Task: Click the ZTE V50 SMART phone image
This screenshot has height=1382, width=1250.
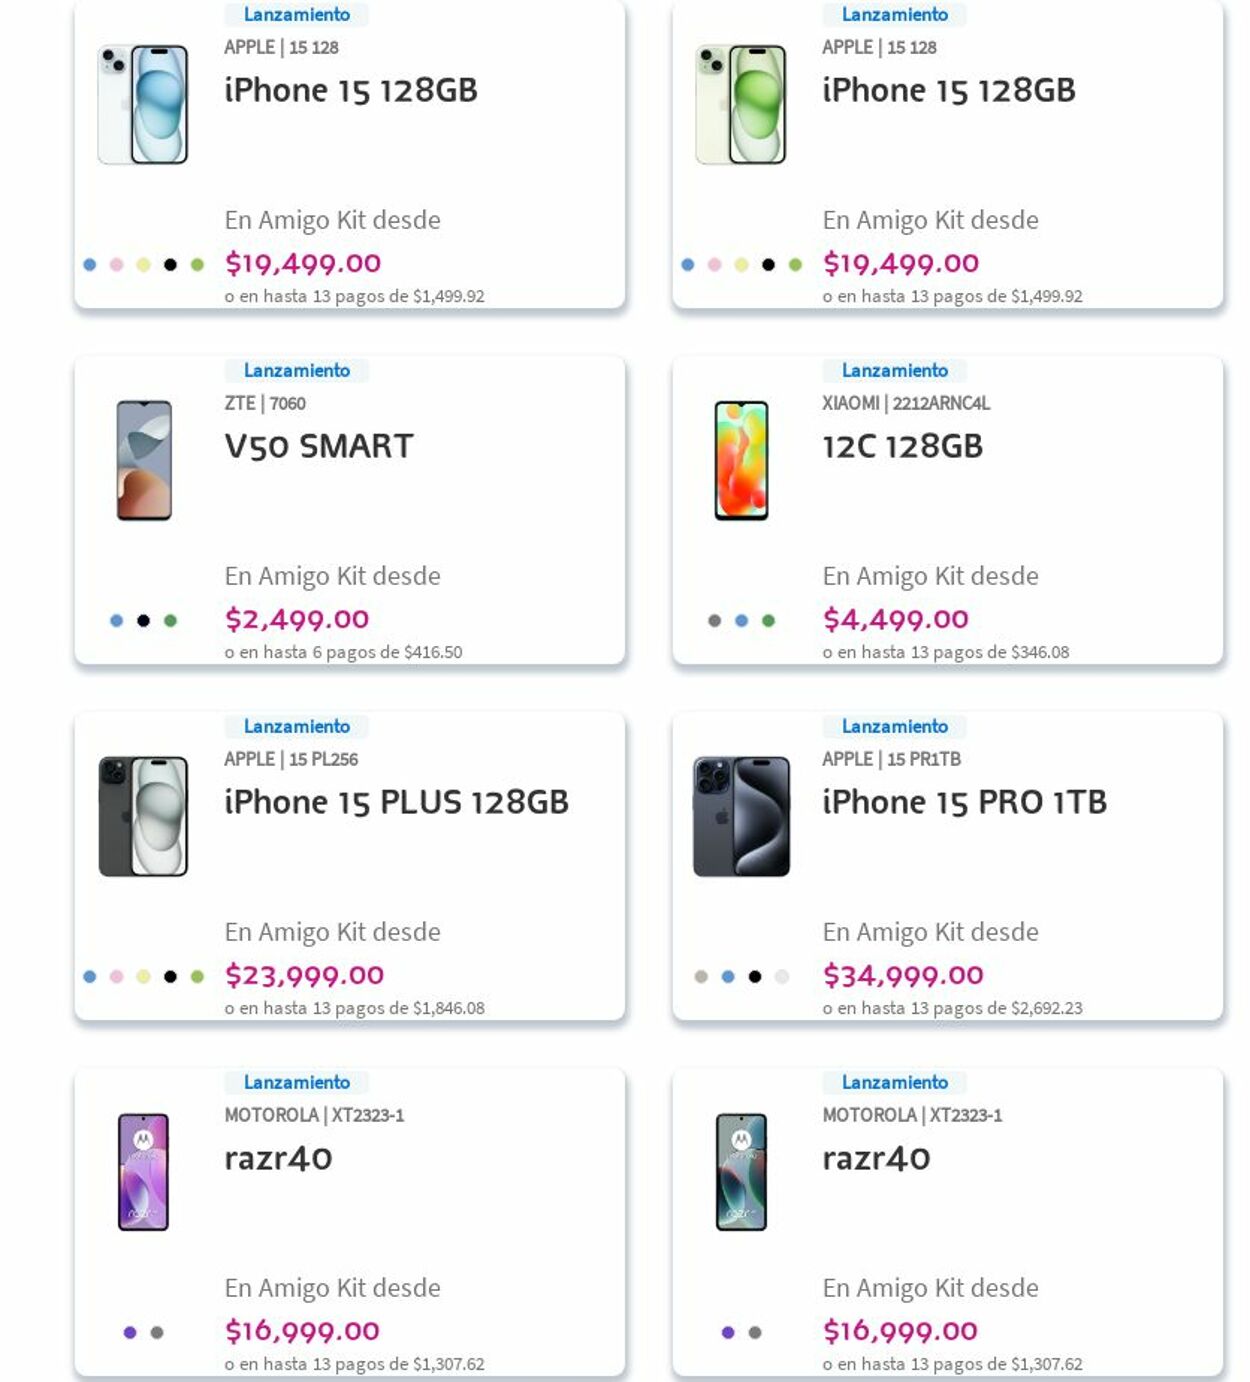Action: click(143, 459)
